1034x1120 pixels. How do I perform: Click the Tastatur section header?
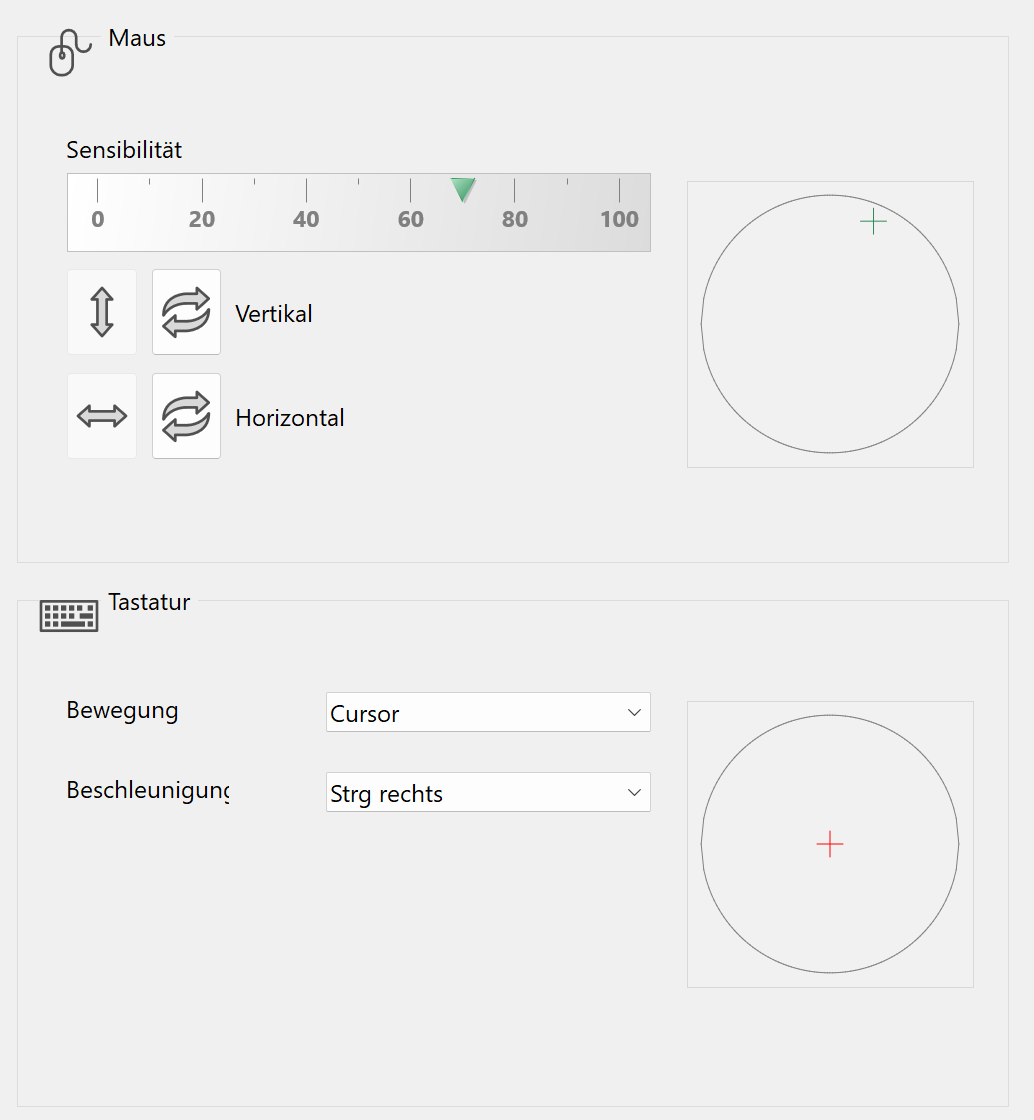pyautogui.click(x=149, y=602)
